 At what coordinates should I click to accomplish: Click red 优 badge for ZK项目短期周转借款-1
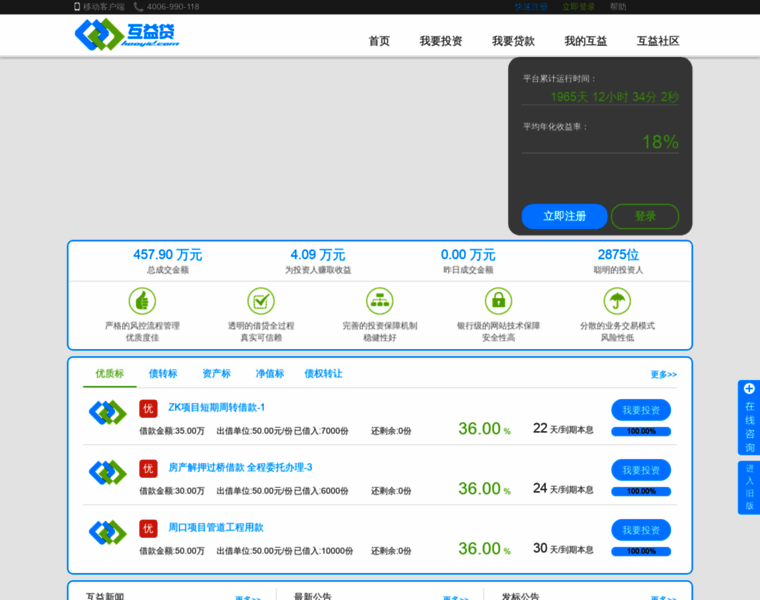(x=148, y=408)
